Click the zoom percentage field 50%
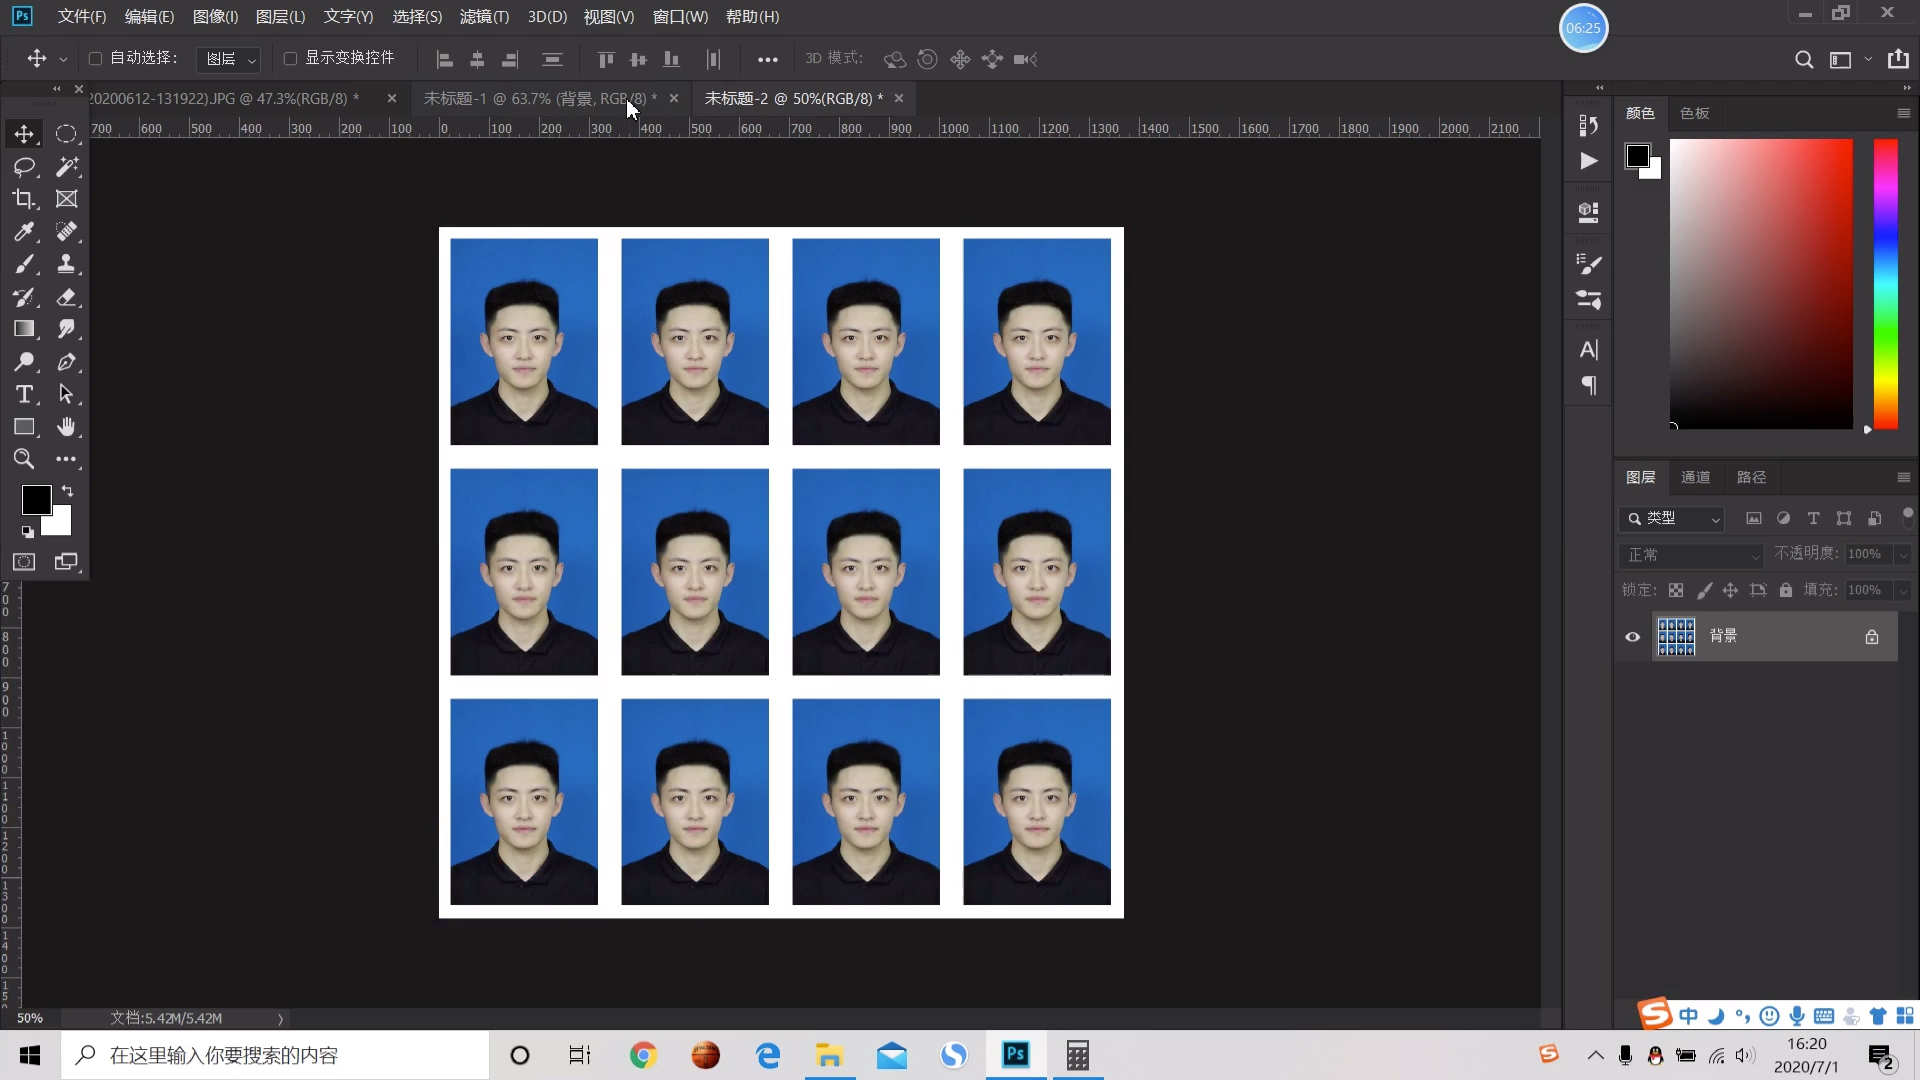1920x1080 pixels. tap(30, 1018)
